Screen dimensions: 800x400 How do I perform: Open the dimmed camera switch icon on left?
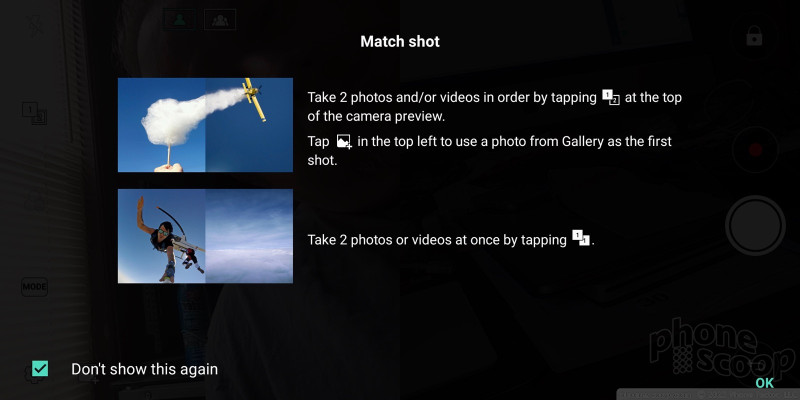click(35, 202)
